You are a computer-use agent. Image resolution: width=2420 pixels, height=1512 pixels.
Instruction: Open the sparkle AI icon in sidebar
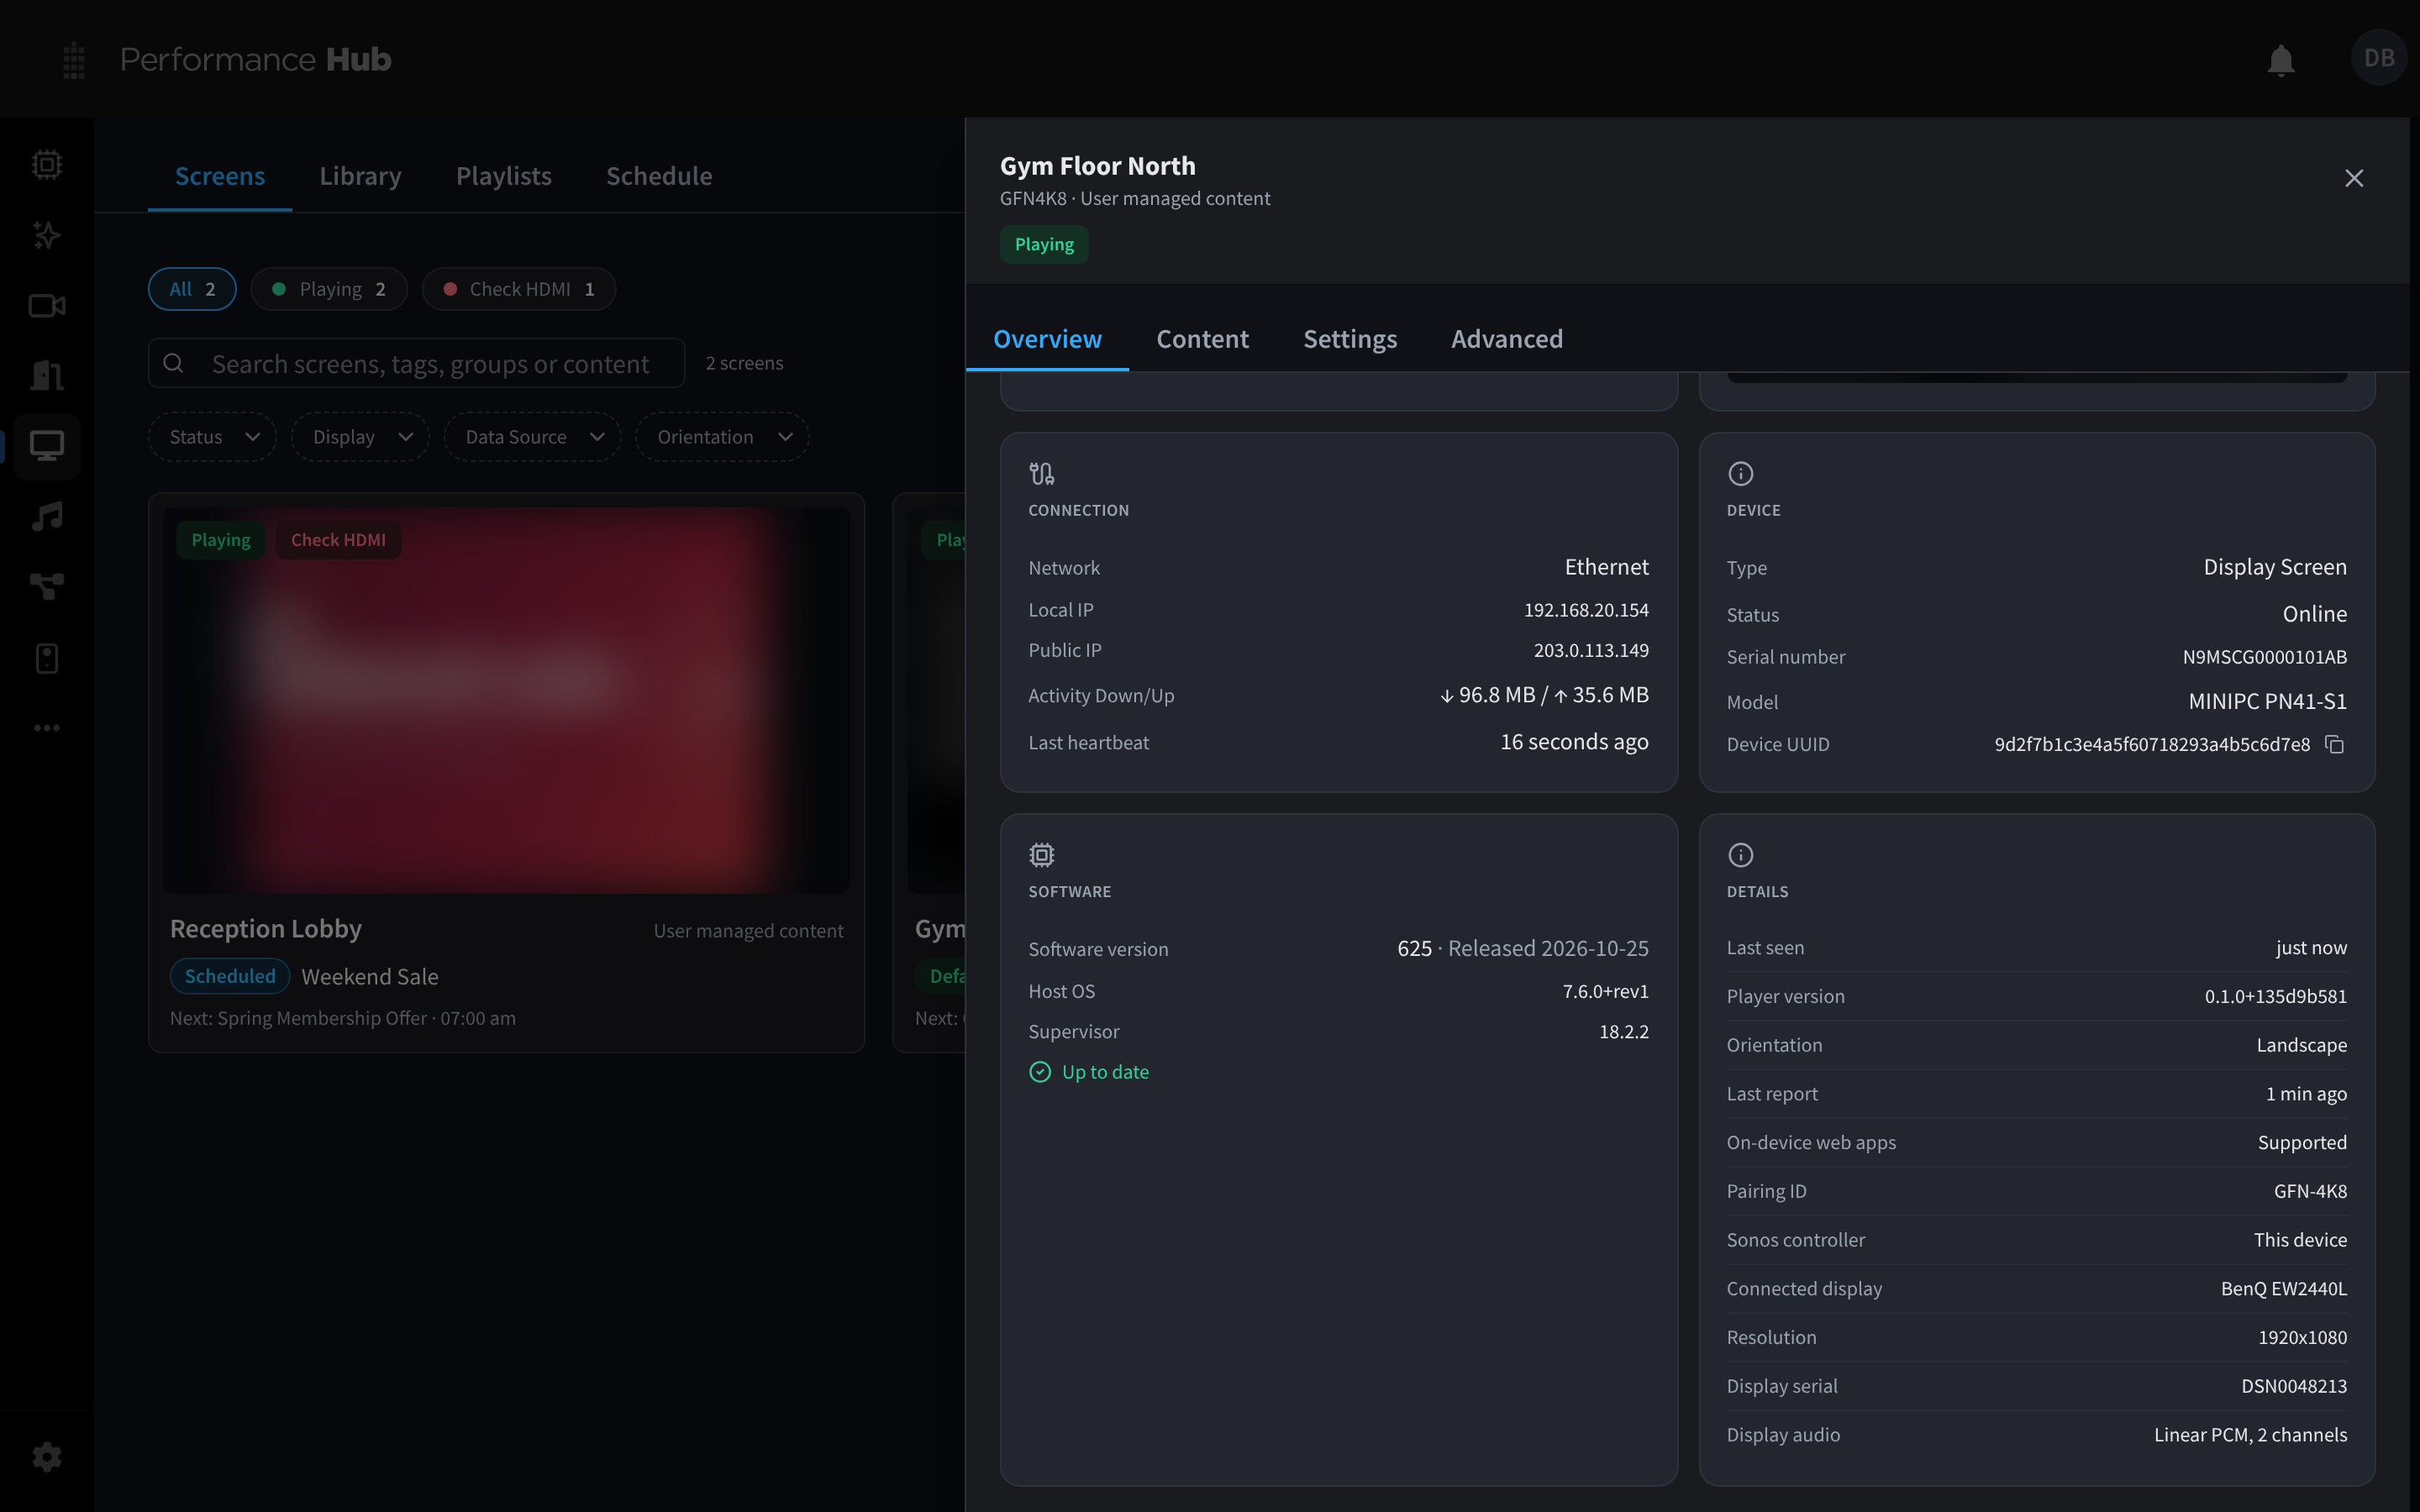pos(47,235)
